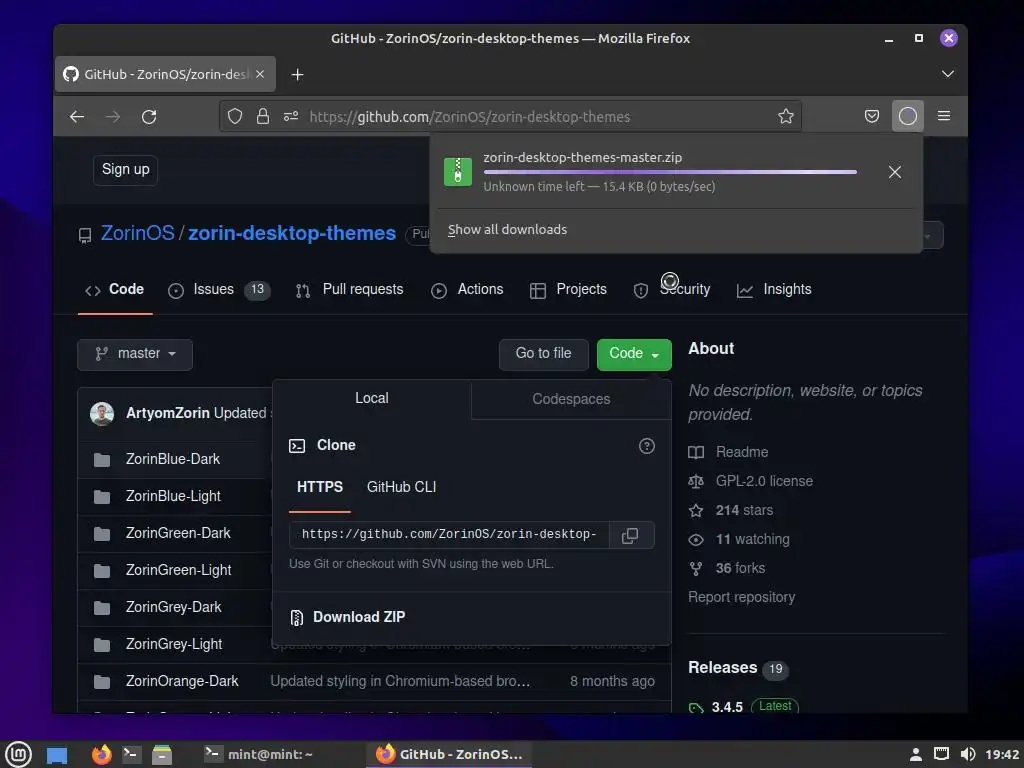Viewport: 1024px width, 768px height.
Task: Open site permissions icon in address bar
Action: pyautogui.click(x=291, y=117)
